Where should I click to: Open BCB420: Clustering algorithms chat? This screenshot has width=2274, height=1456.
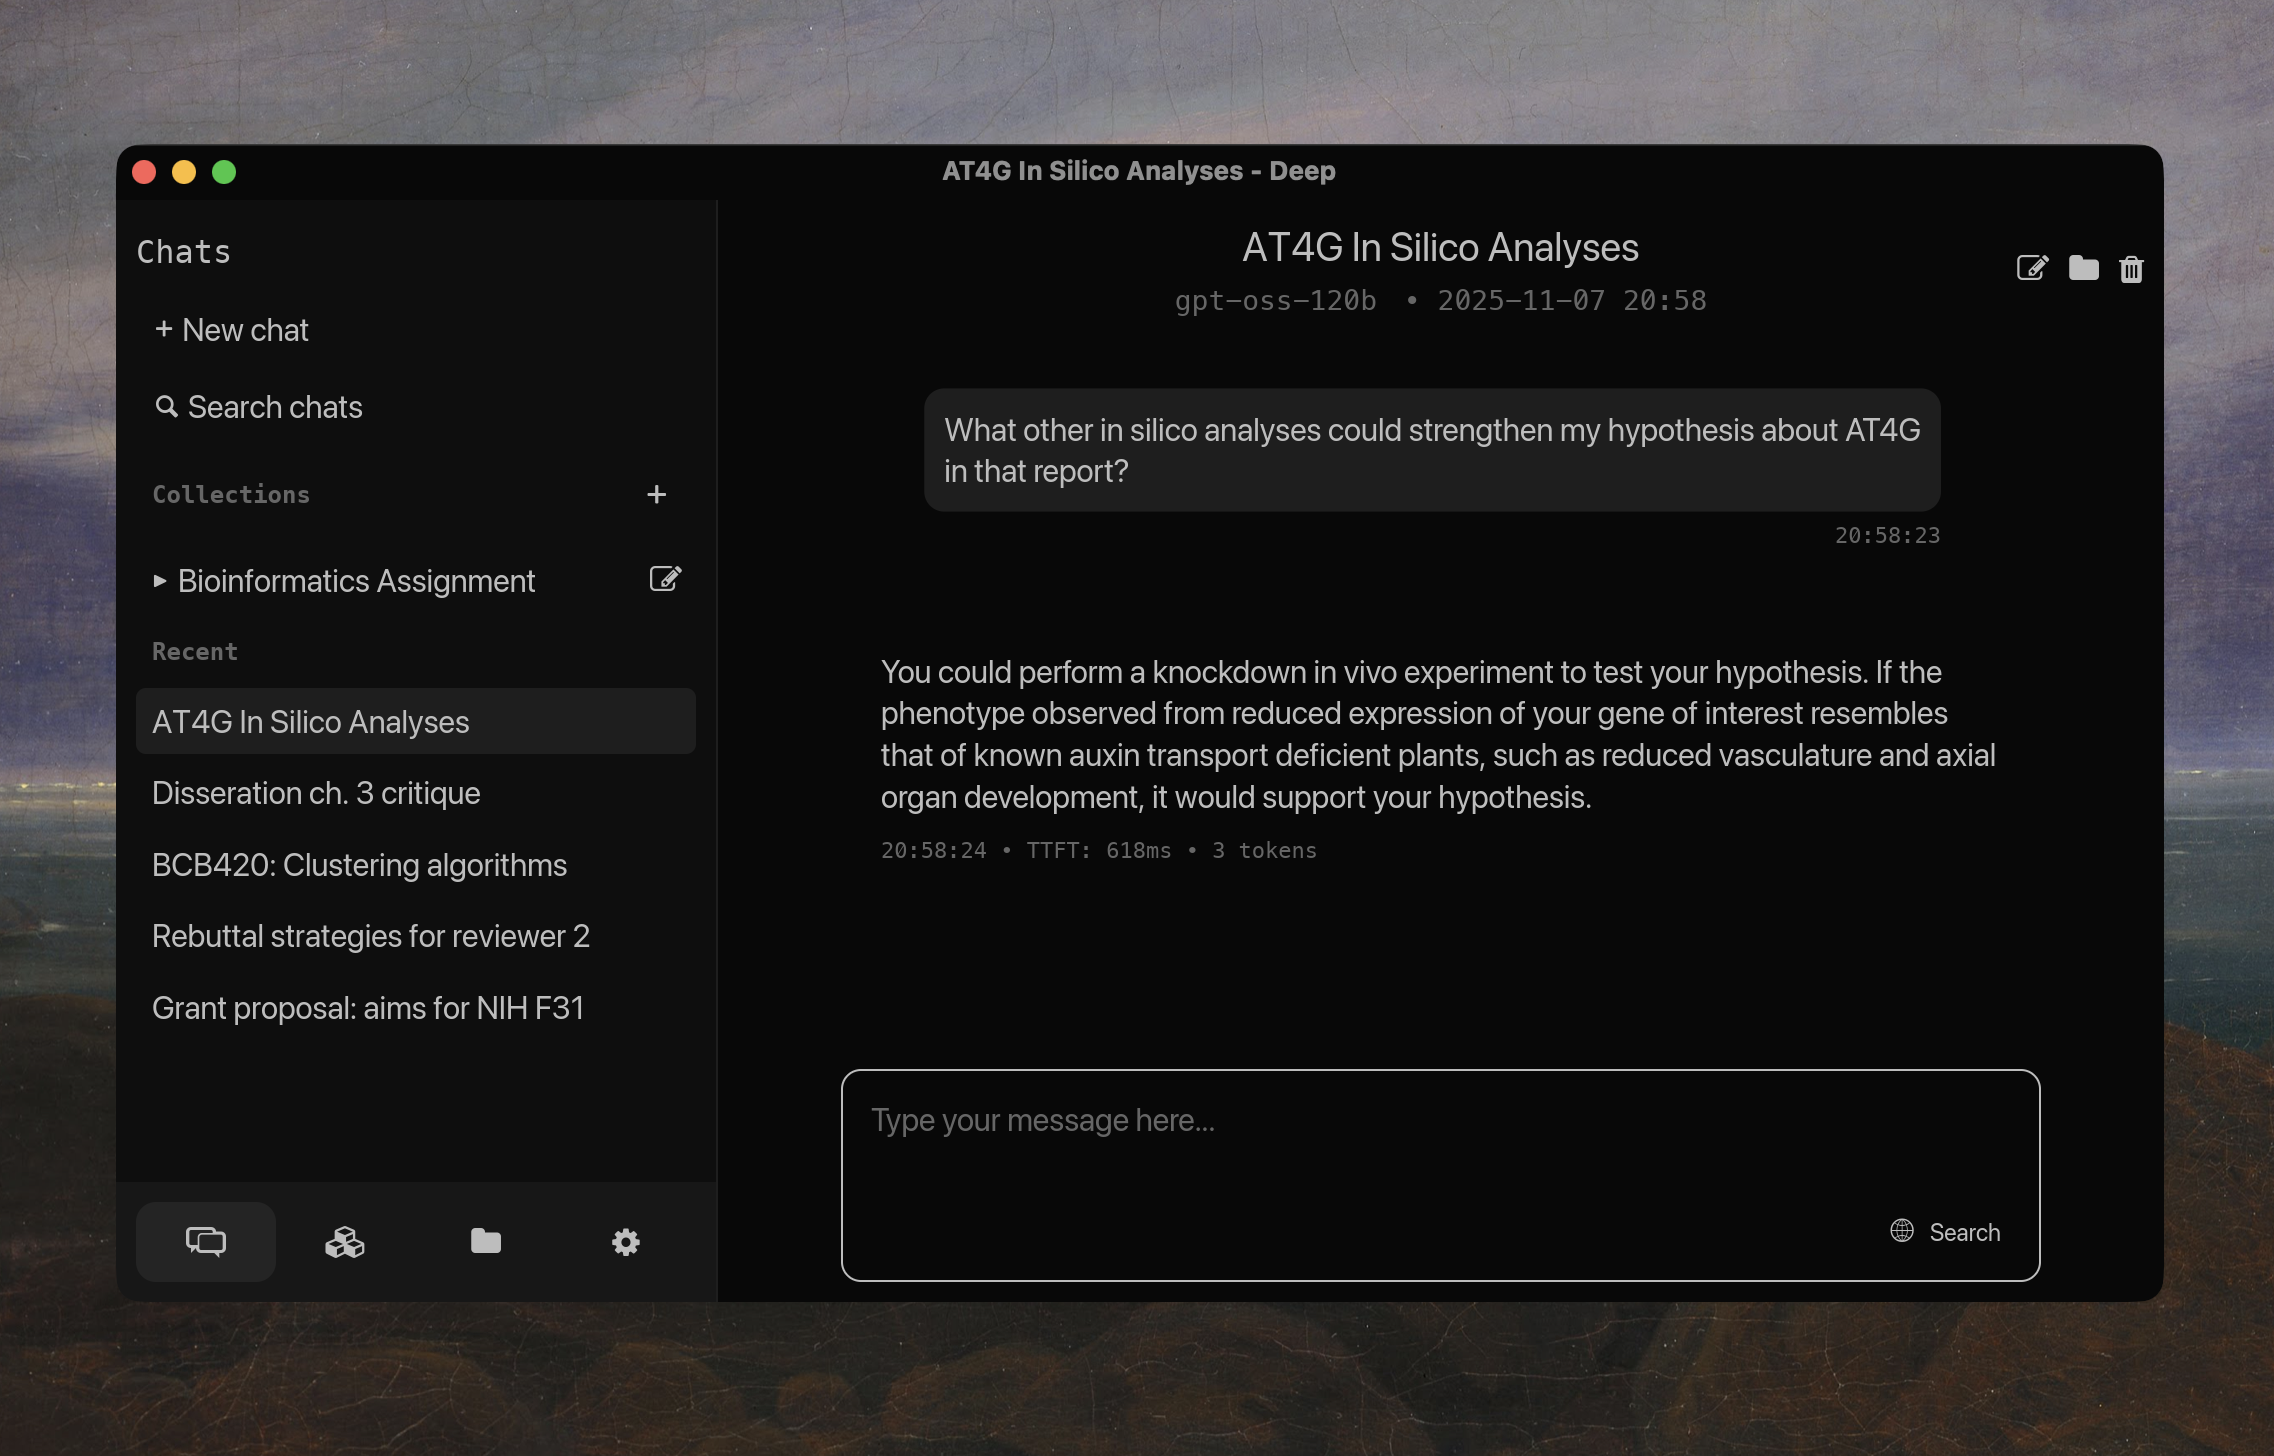click(x=359, y=865)
